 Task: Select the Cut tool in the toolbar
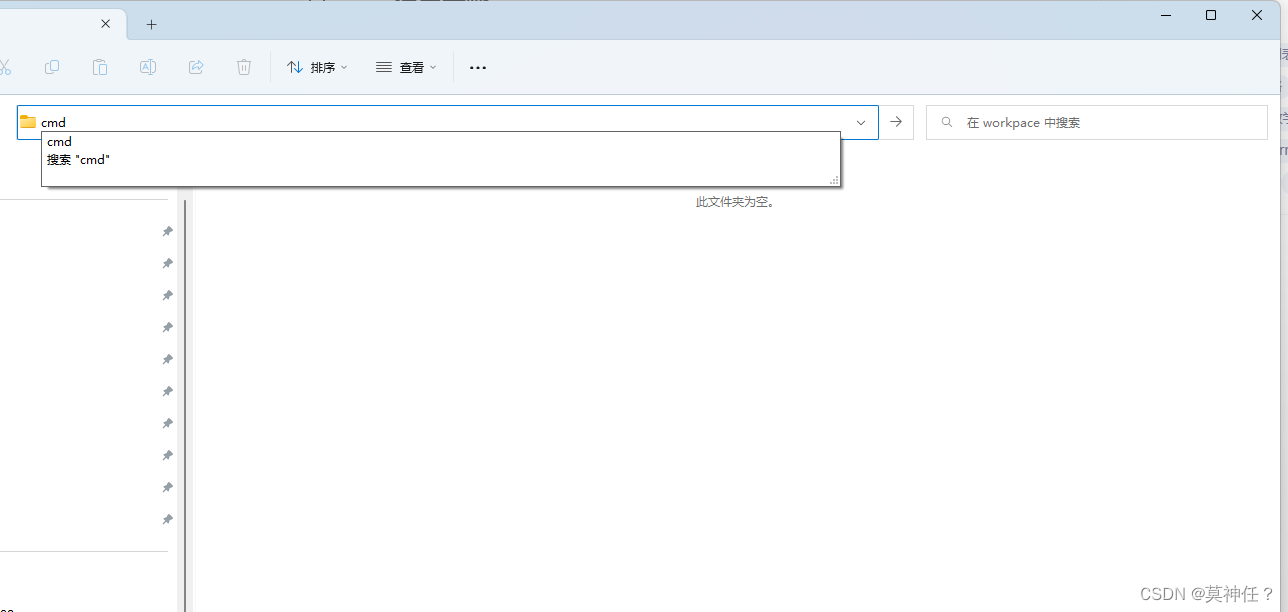pyautogui.click(x=6, y=67)
